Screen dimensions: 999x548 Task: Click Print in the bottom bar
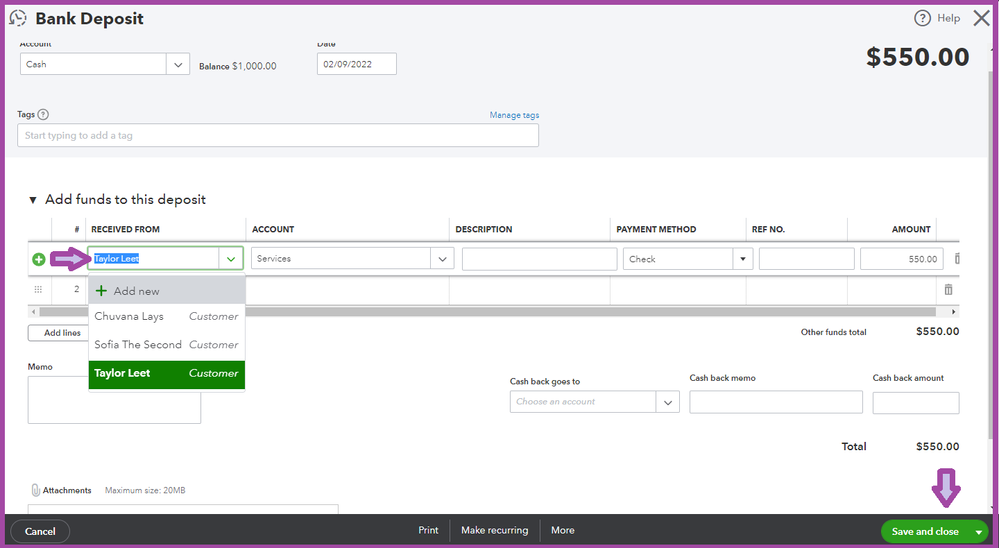point(428,530)
